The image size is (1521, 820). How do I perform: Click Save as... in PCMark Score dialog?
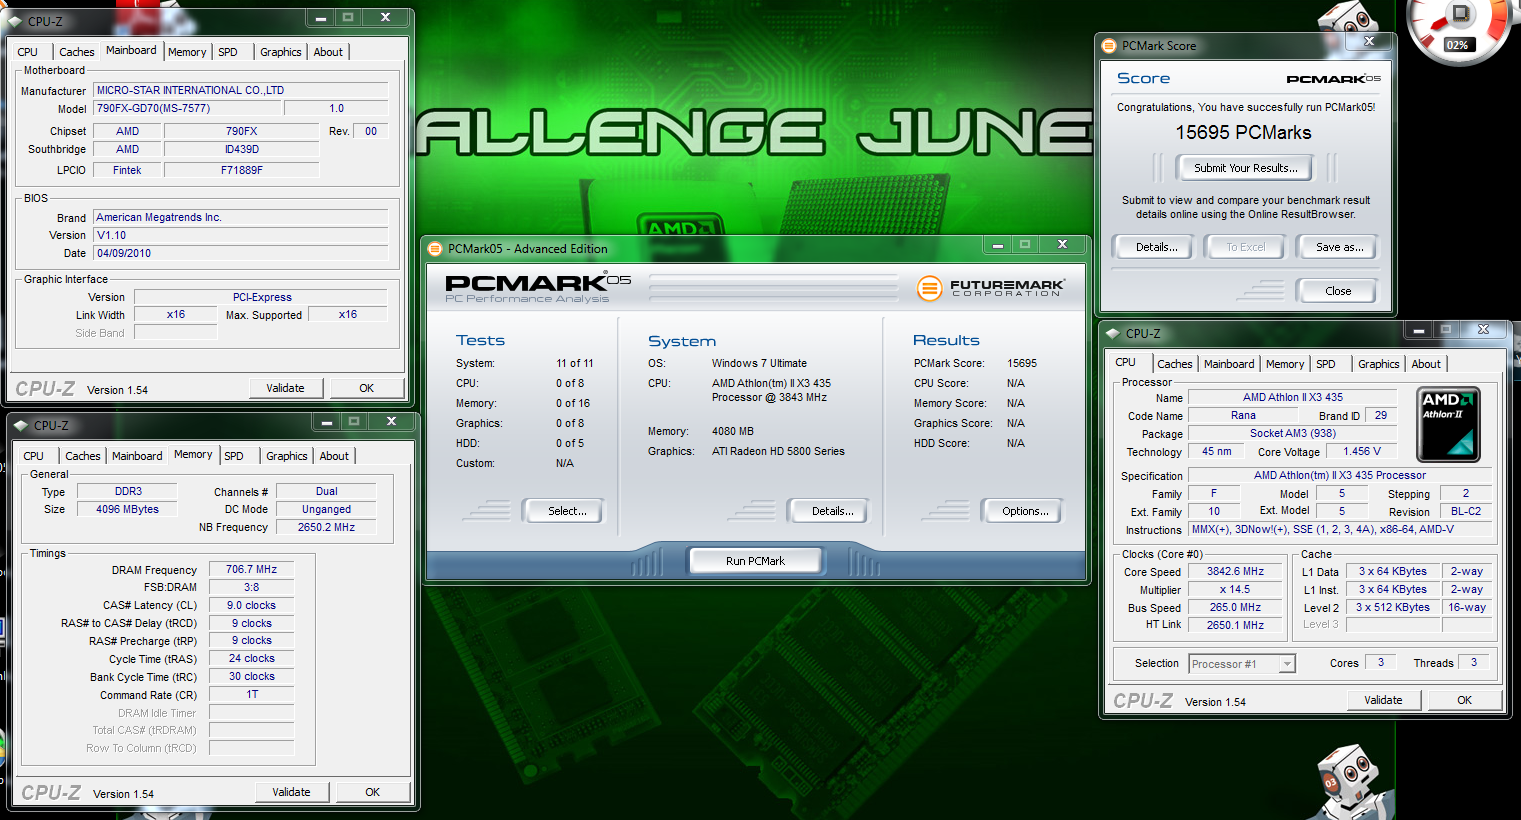click(1339, 247)
